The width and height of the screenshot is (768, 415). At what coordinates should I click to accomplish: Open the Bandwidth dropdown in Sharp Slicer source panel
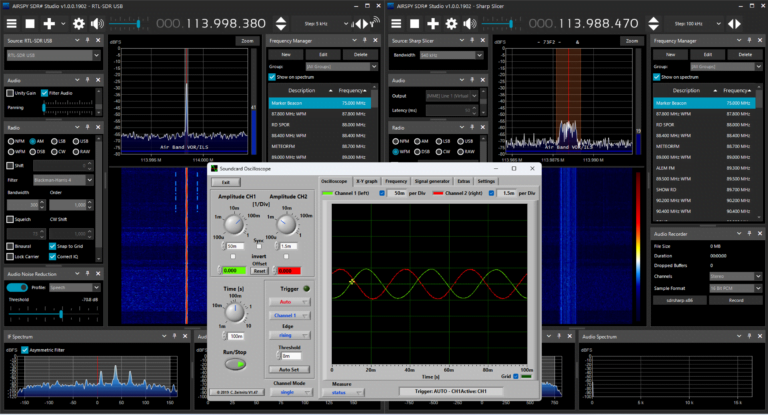pos(480,55)
